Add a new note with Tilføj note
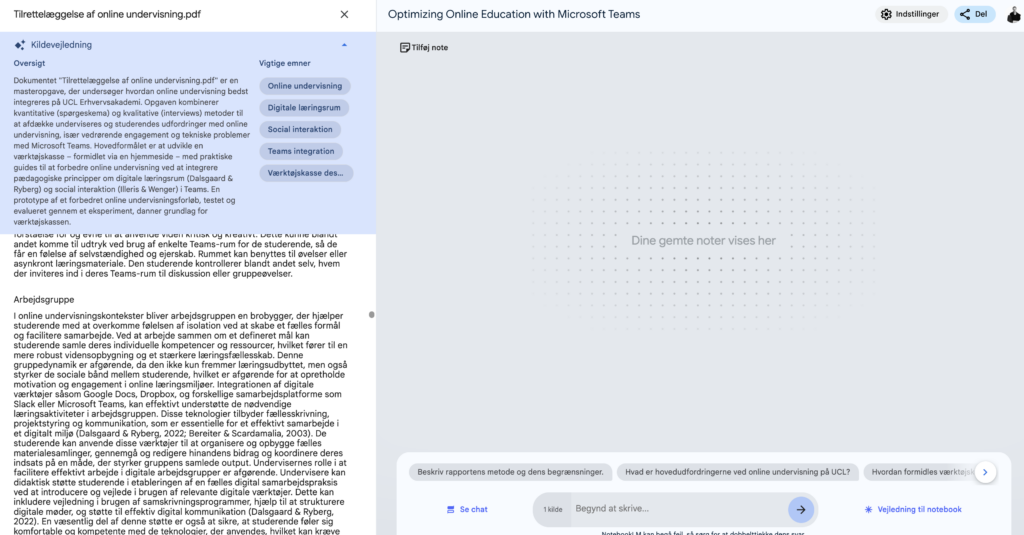The image size is (1024, 535). 424,48
